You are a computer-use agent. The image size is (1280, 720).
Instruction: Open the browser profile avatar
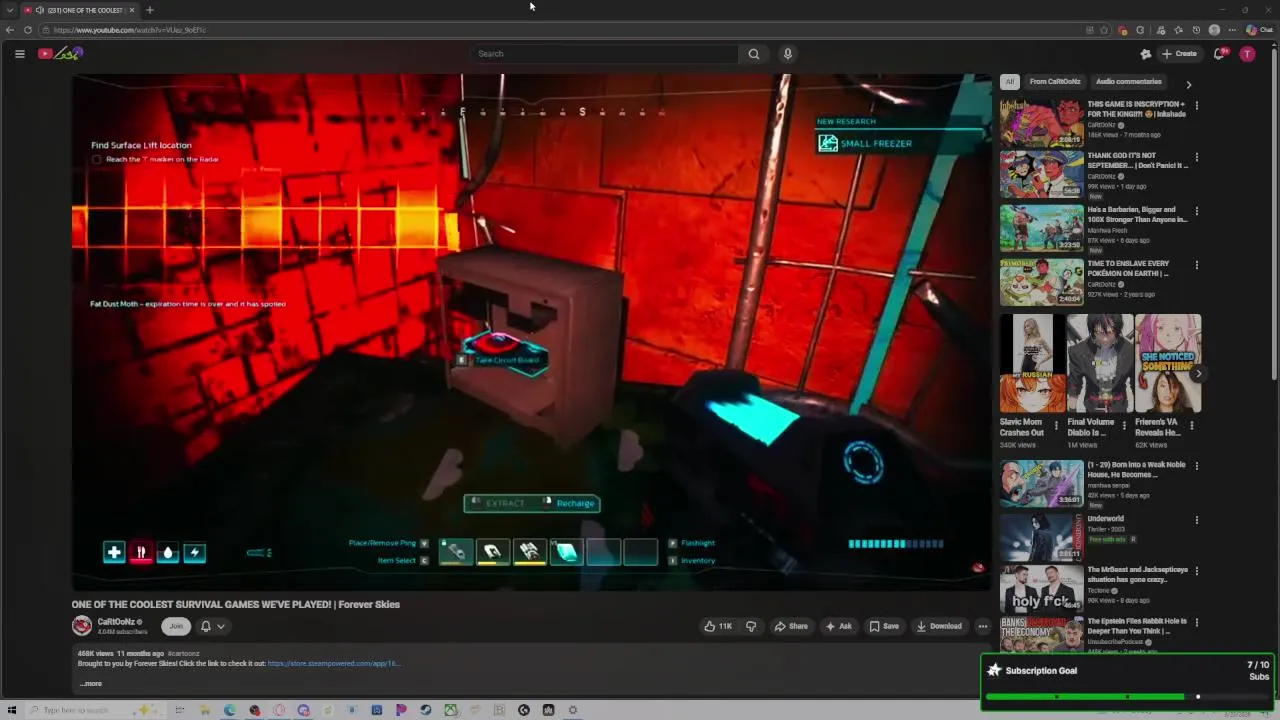pyautogui.click(x=1214, y=30)
